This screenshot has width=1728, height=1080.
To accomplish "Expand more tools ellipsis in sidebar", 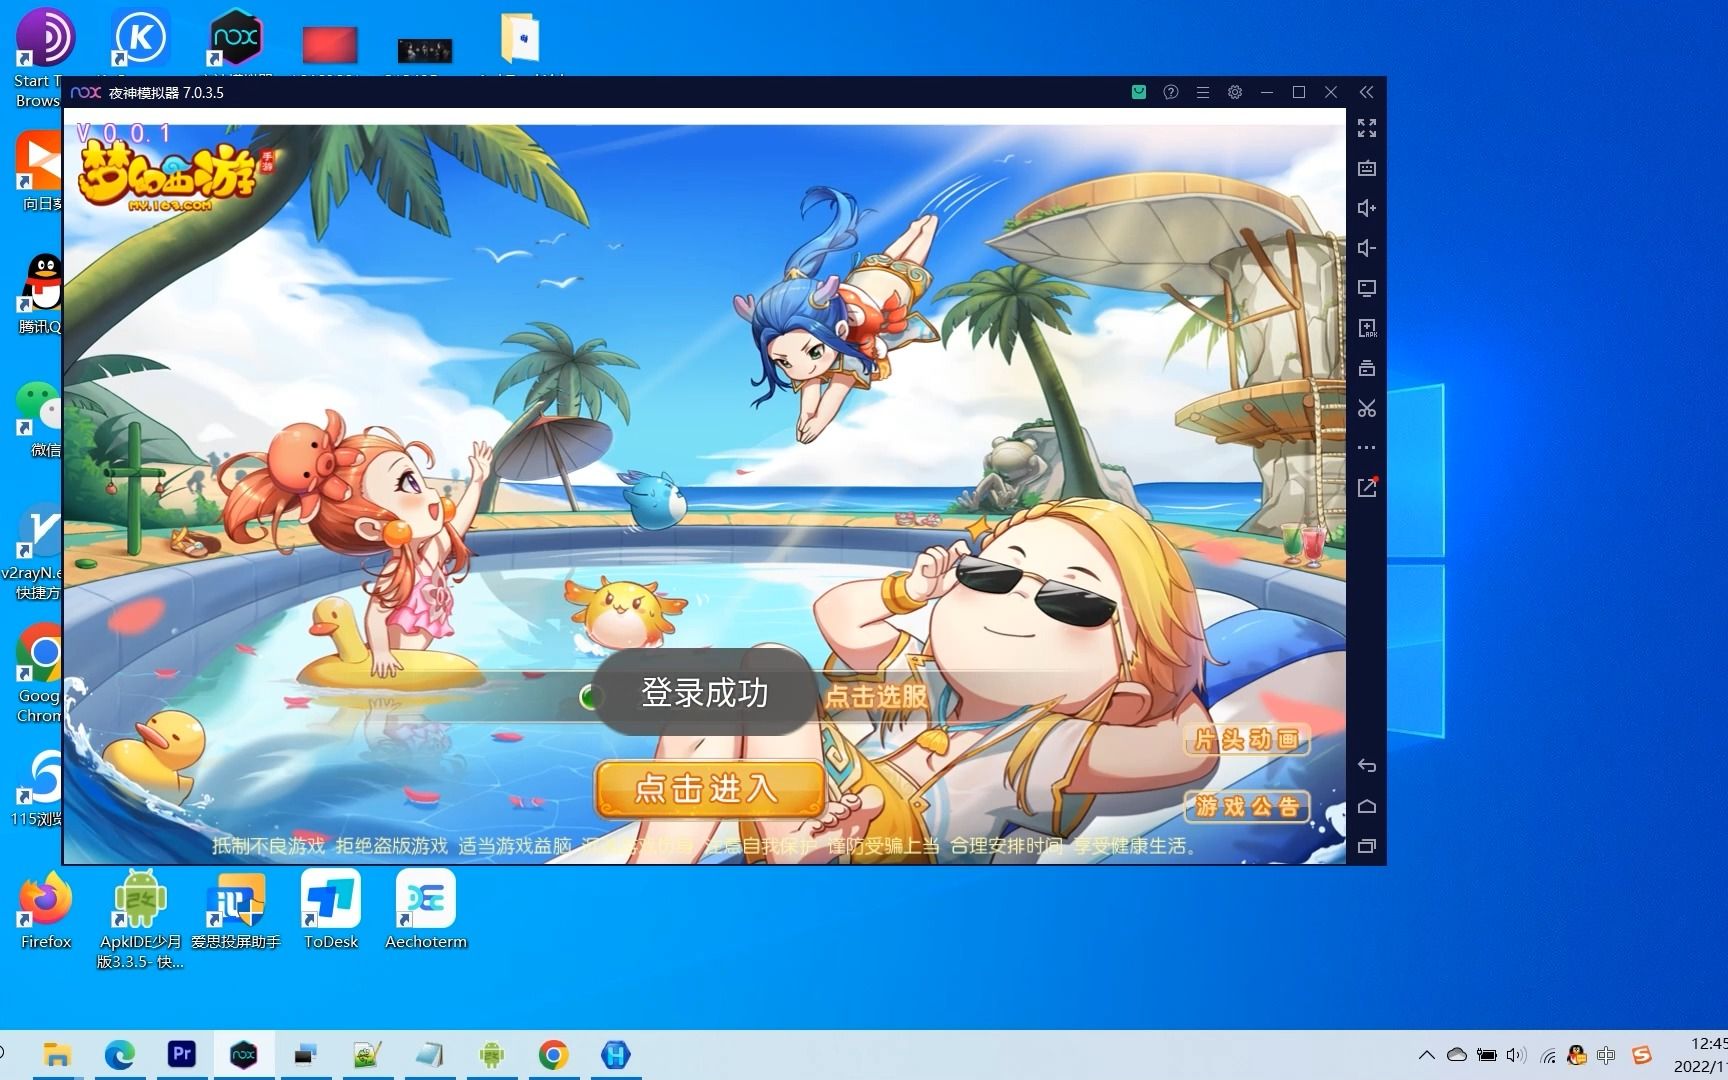I will (x=1366, y=448).
